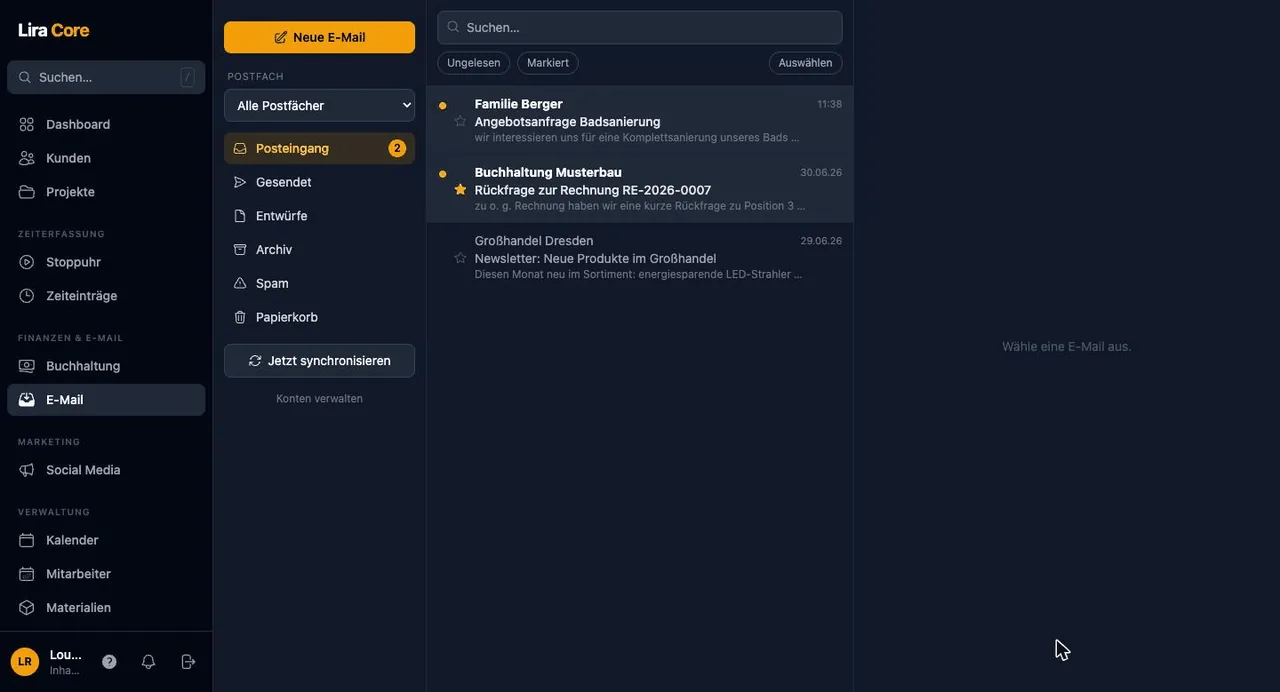Open the Alle Postfächer dropdown
This screenshot has height=692, width=1280.
pyautogui.click(x=319, y=105)
